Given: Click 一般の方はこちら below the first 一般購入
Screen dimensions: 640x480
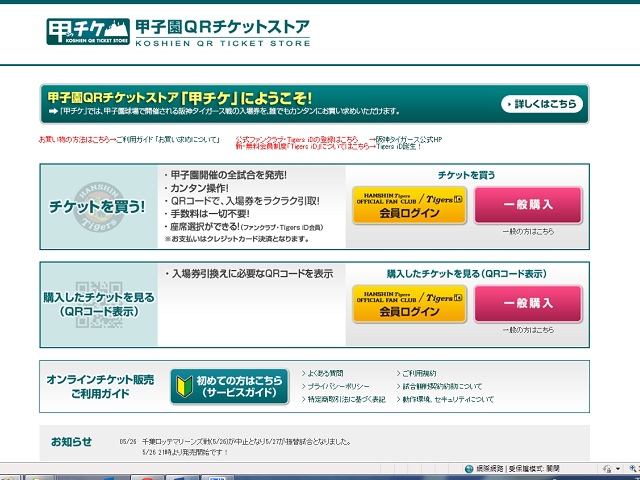Looking at the screenshot, I should (x=528, y=231).
